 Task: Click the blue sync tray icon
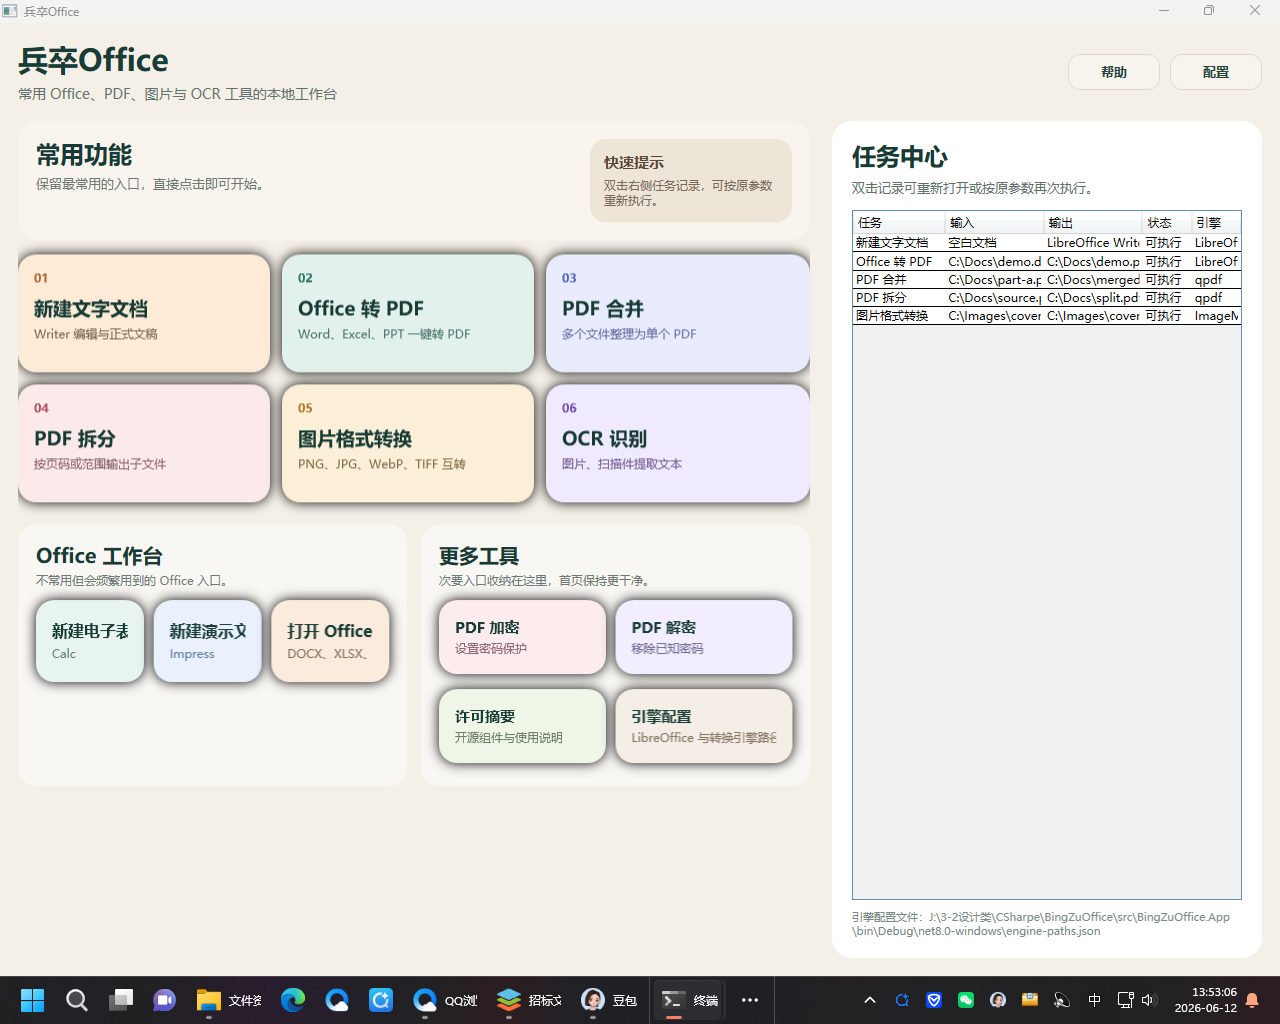click(x=902, y=1000)
